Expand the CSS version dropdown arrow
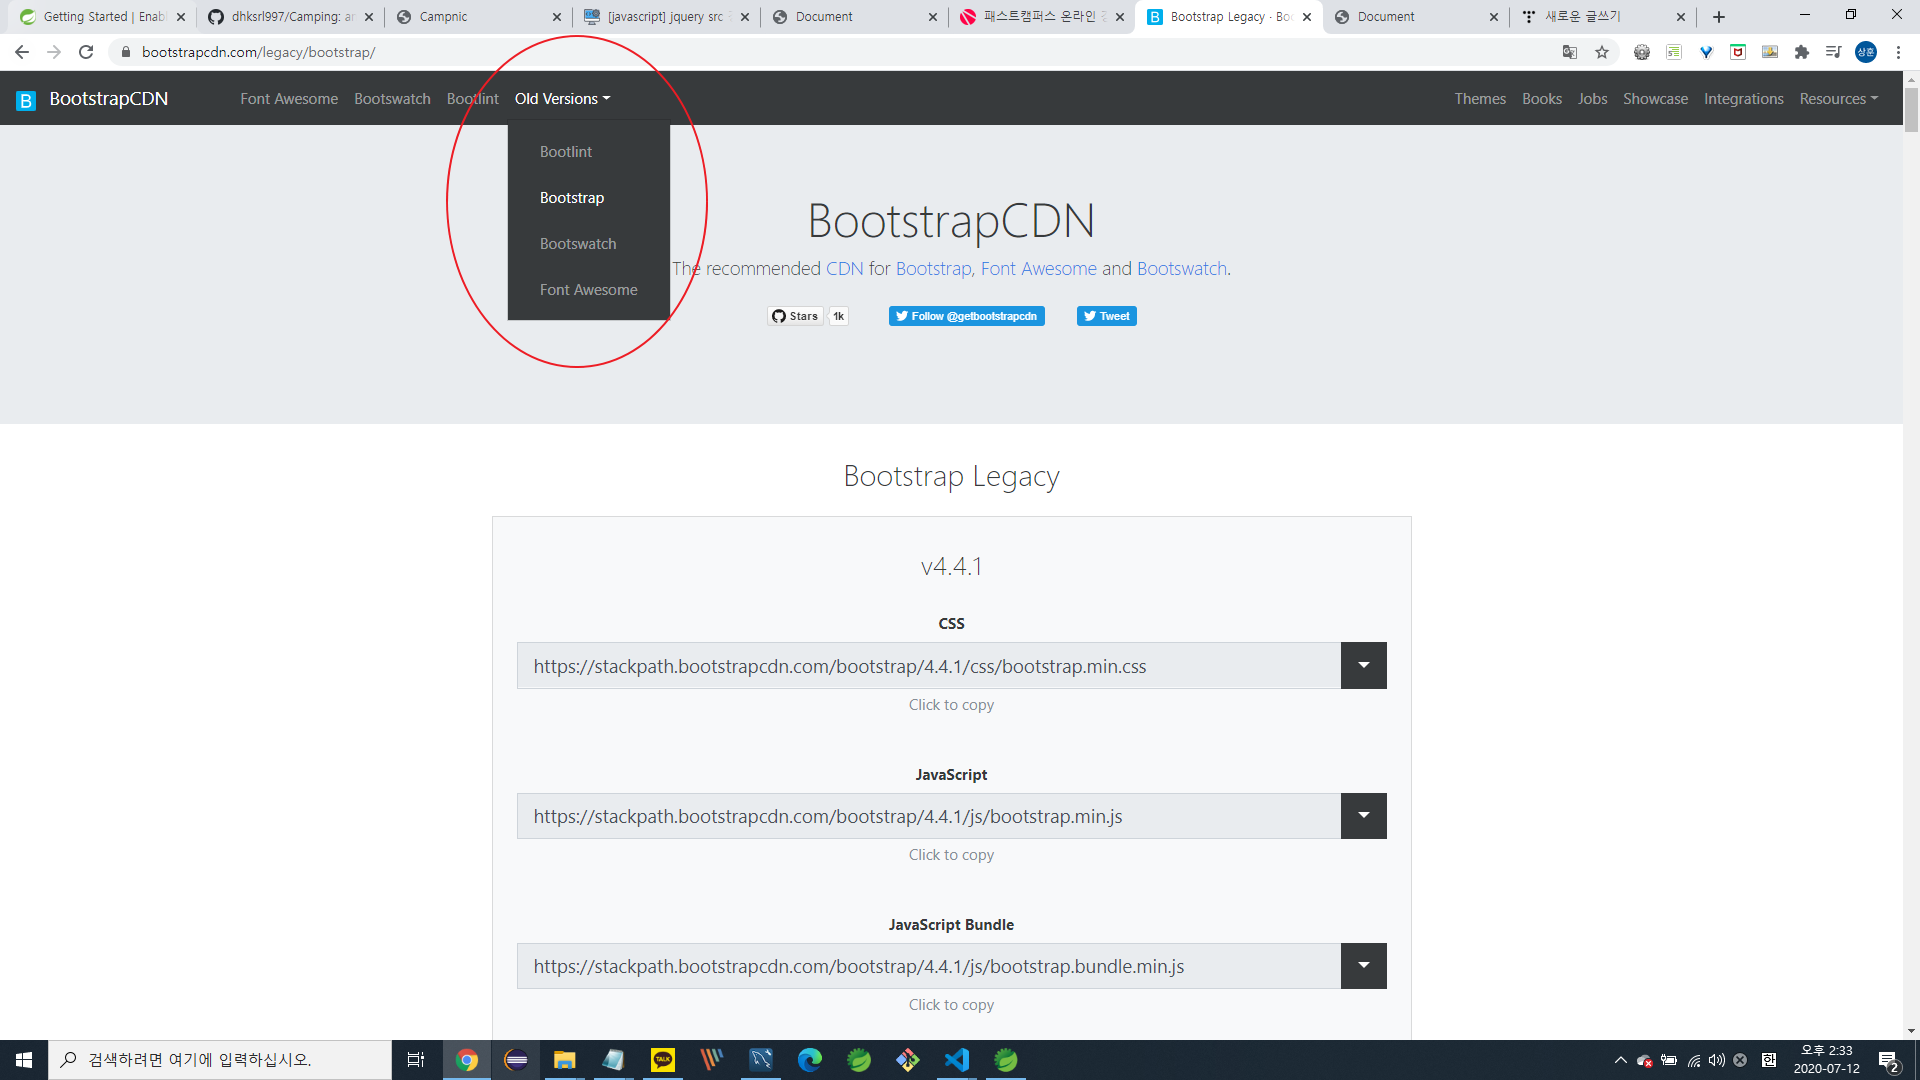1920x1080 pixels. (1363, 666)
